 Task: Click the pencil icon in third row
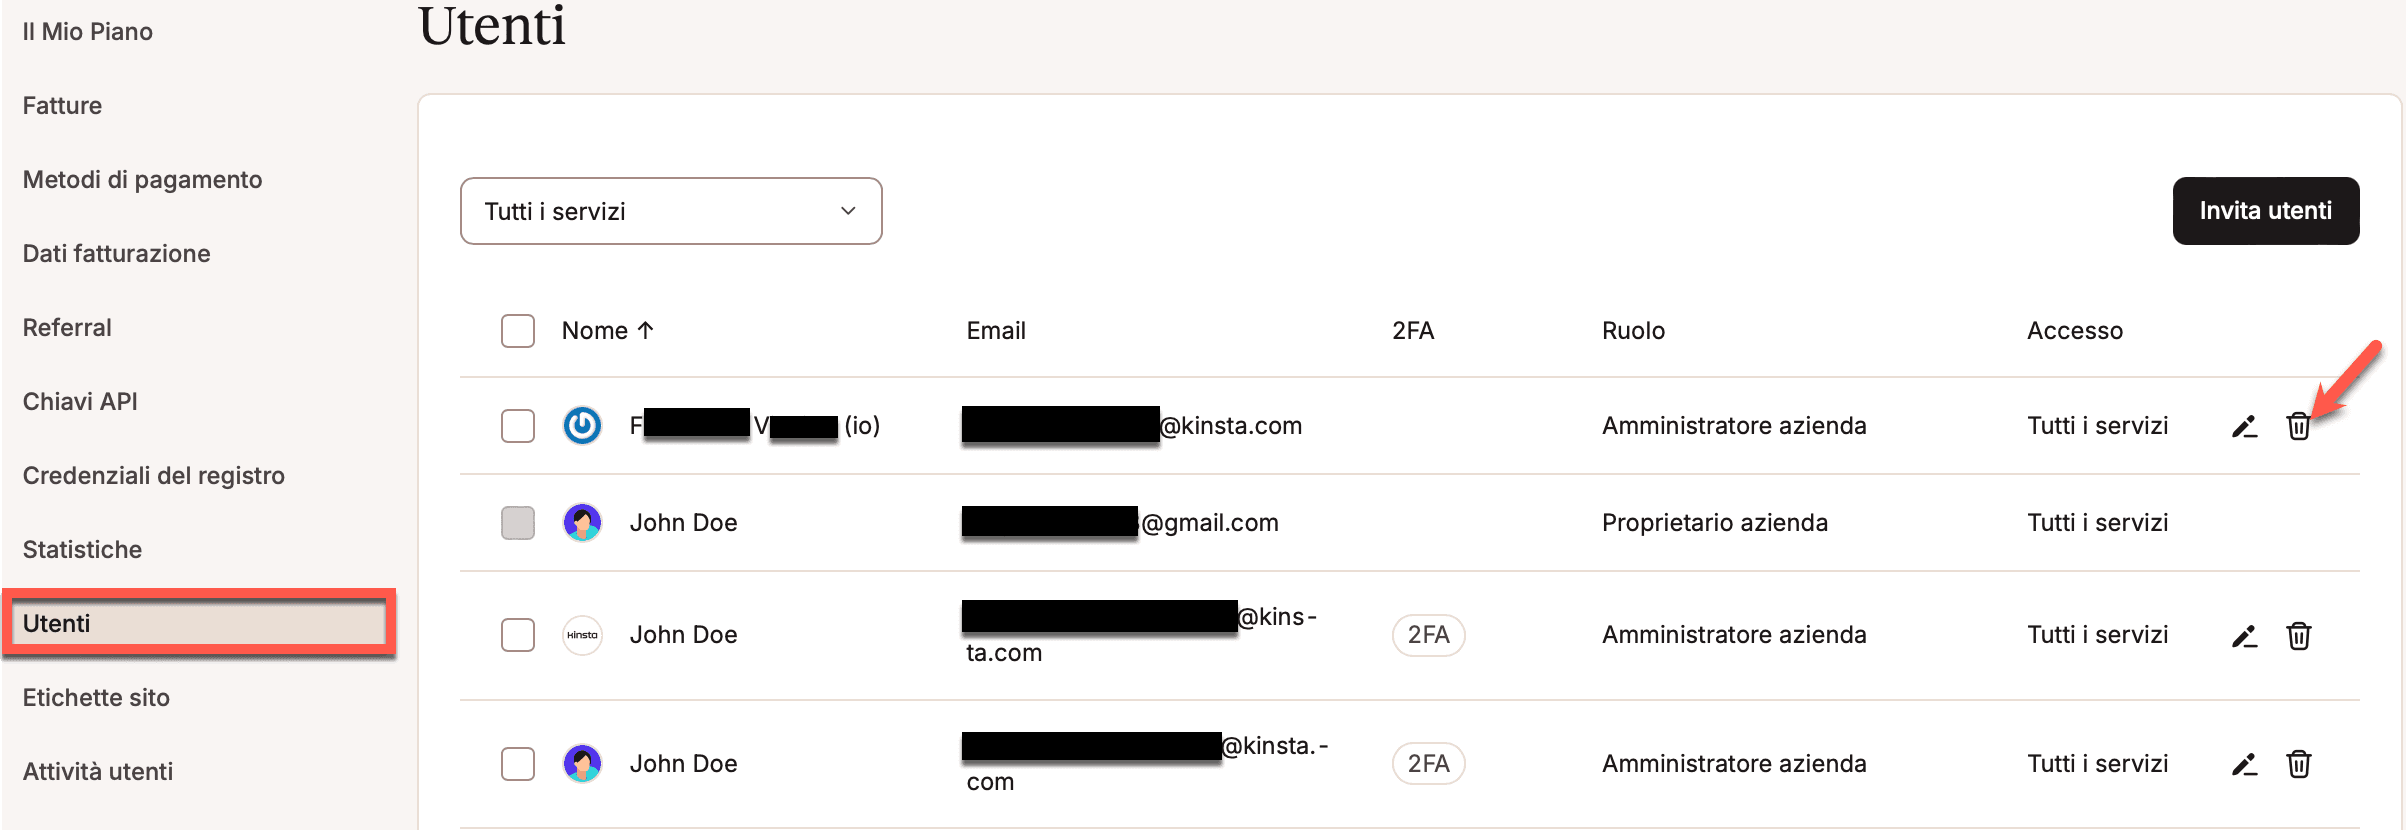2244,635
